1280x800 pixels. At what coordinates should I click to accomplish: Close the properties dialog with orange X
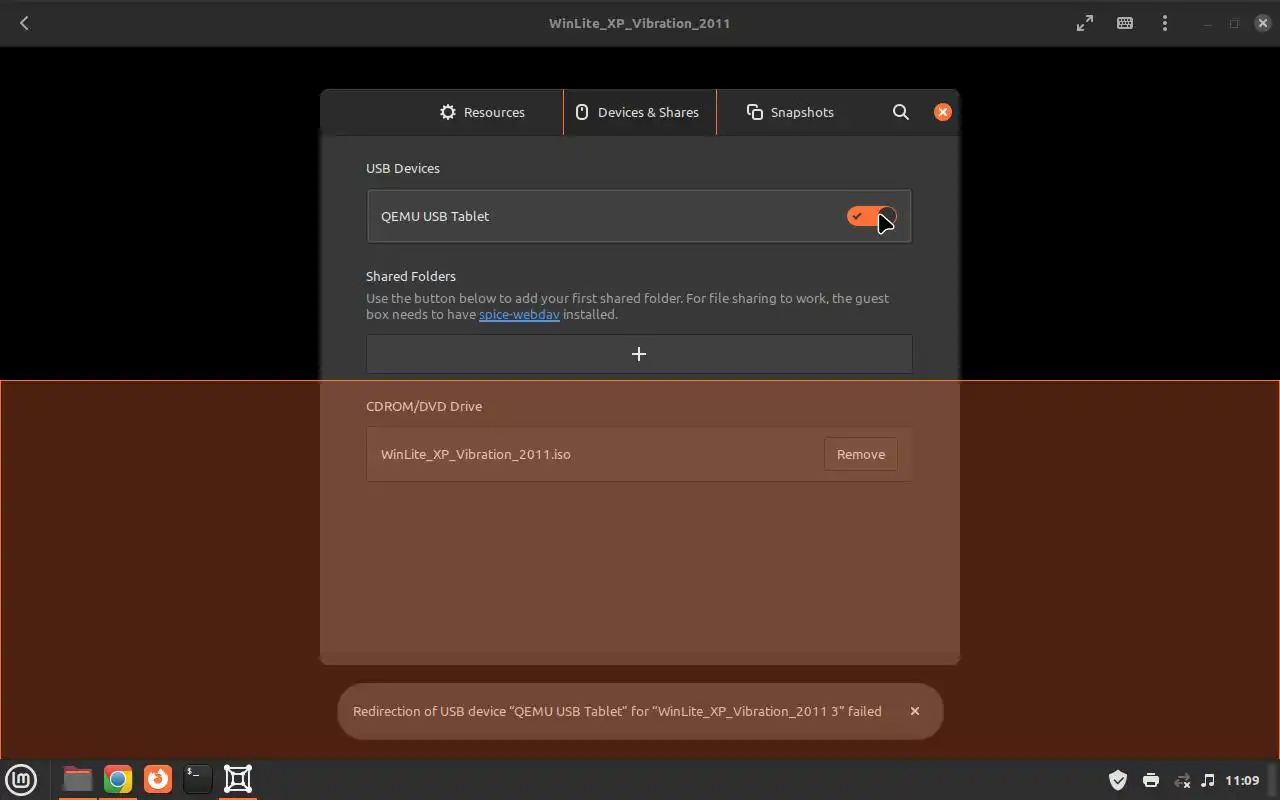[942, 112]
